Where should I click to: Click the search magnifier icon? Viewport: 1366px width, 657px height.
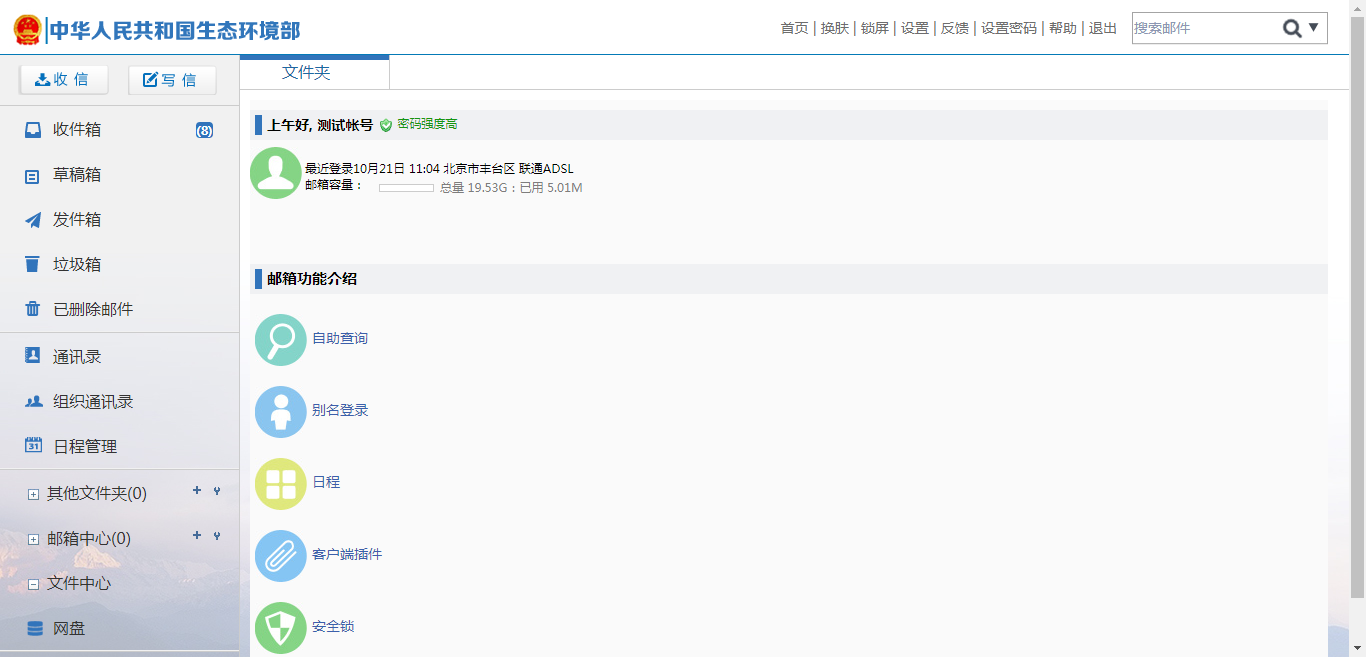(x=1292, y=28)
